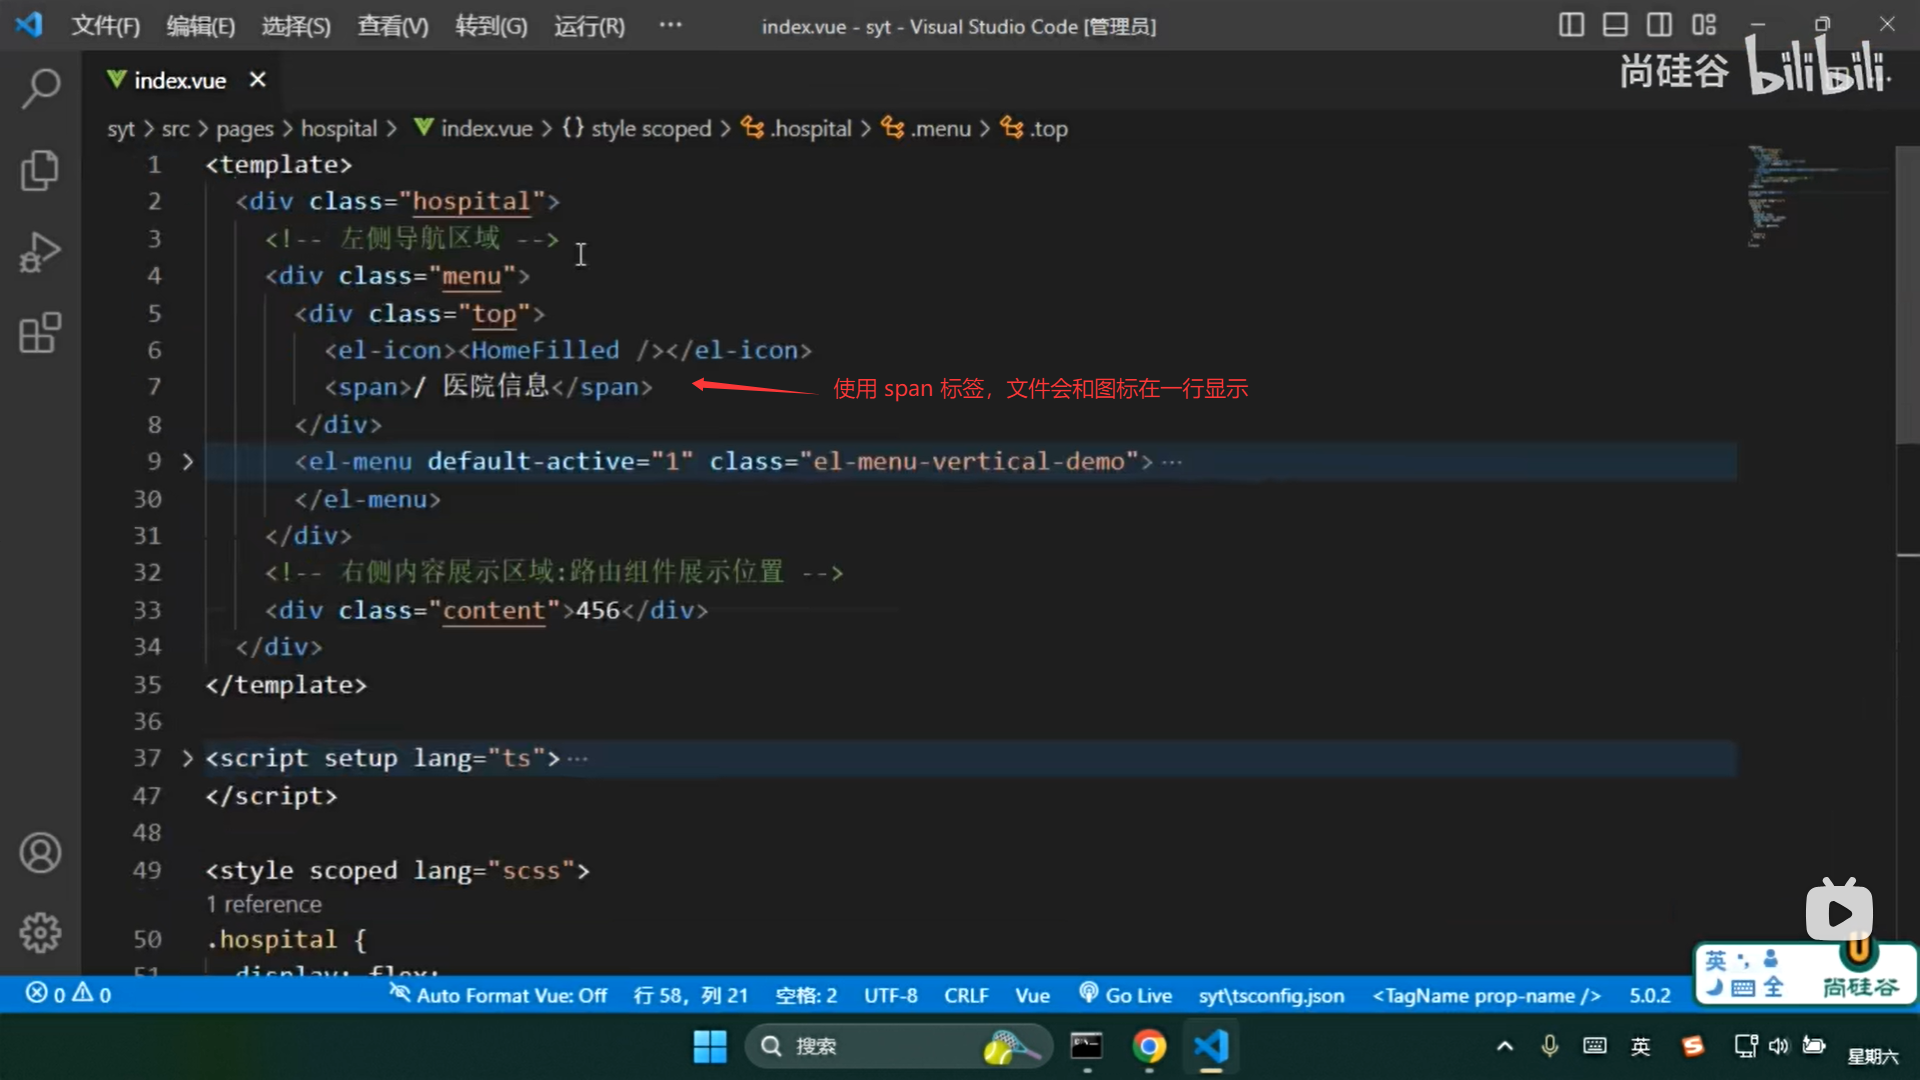The image size is (1920, 1080).
Task: Open Run and Debug view
Action: pyautogui.click(x=40, y=252)
